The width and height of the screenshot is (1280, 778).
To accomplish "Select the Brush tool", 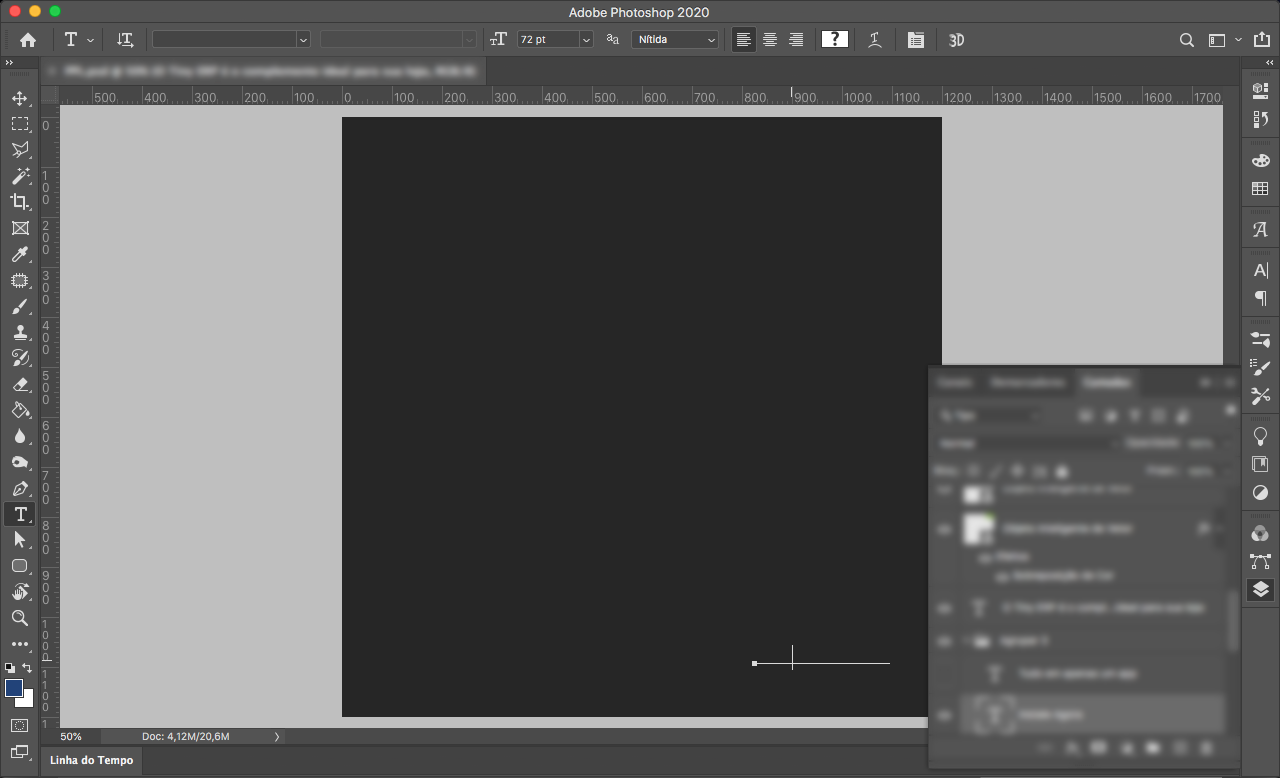I will [20, 306].
